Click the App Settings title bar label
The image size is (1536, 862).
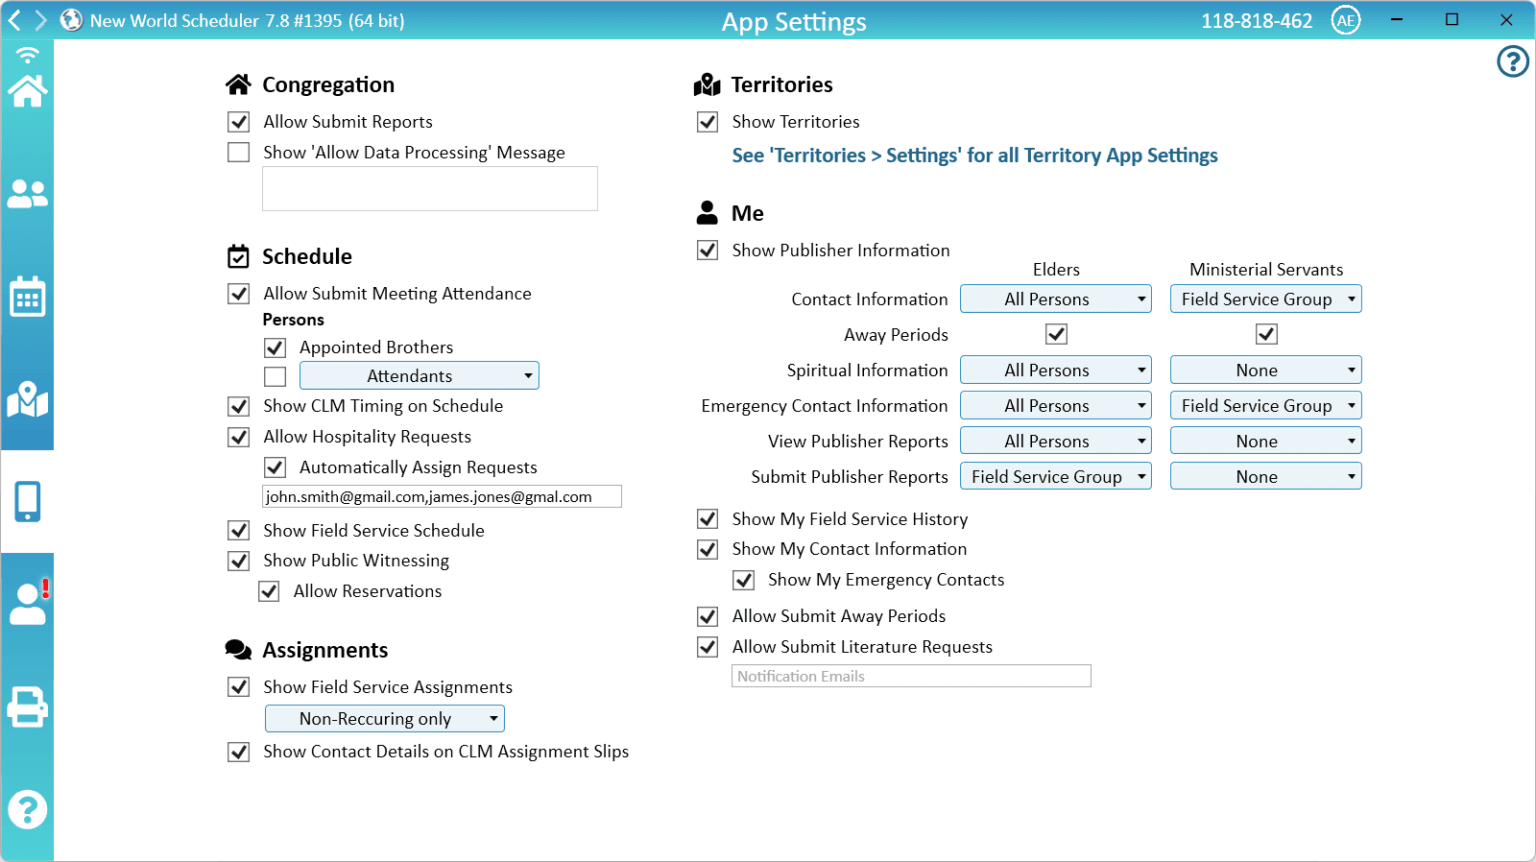click(793, 21)
